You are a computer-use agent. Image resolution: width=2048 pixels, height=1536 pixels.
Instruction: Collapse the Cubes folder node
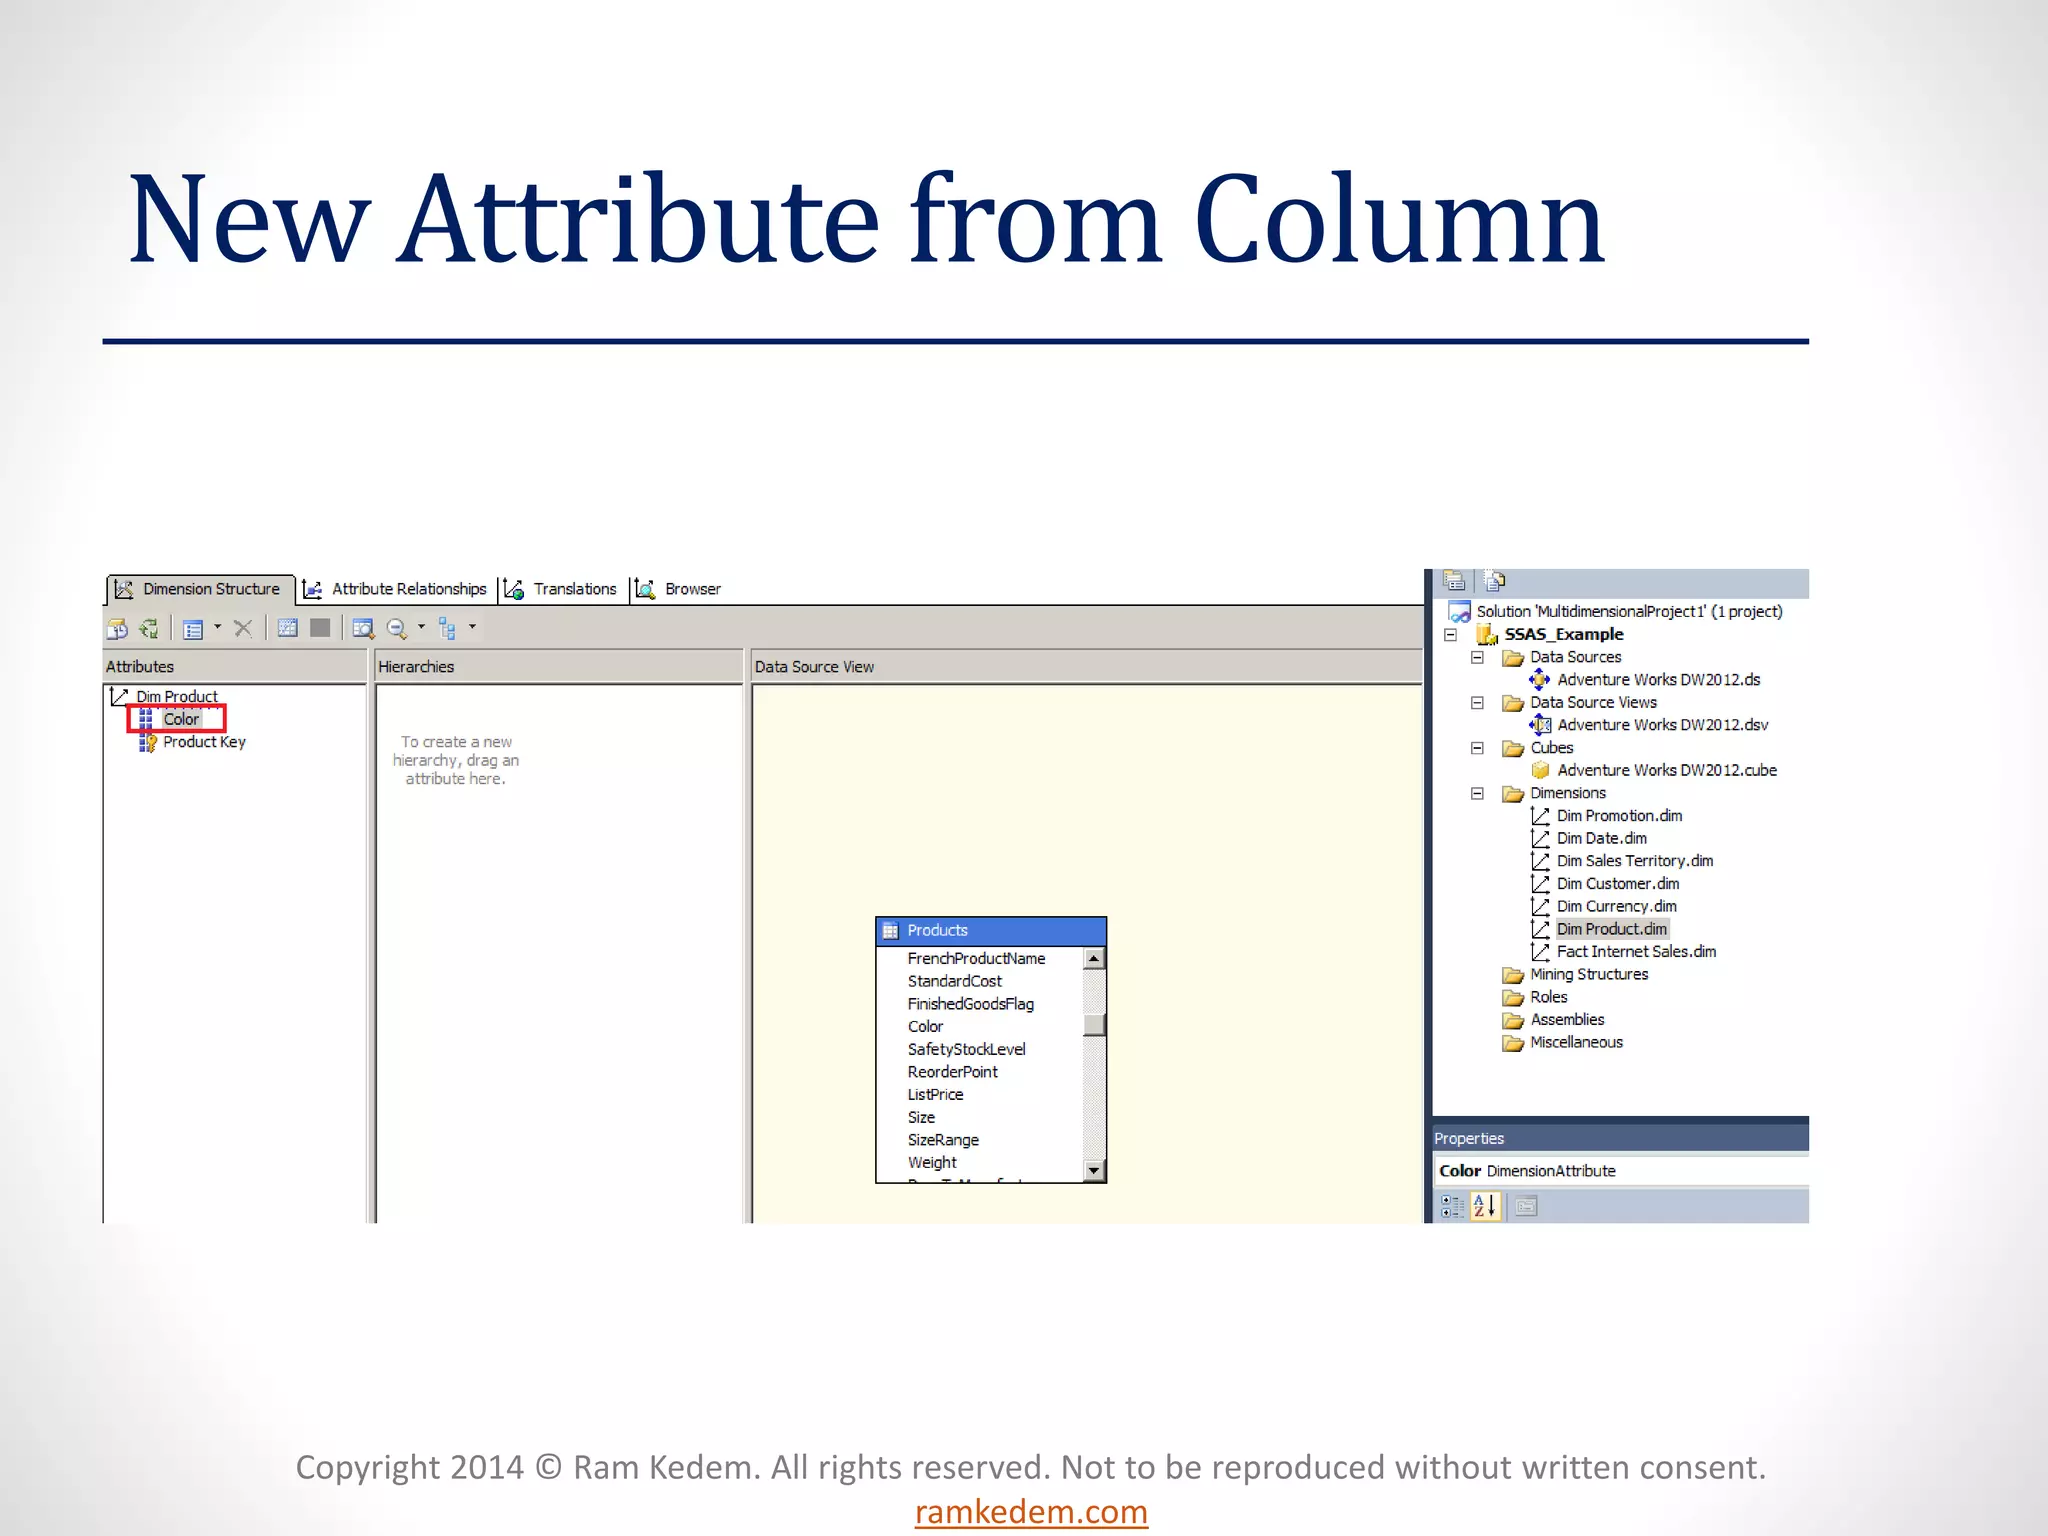pyautogui.click(x=1477, y=748)
